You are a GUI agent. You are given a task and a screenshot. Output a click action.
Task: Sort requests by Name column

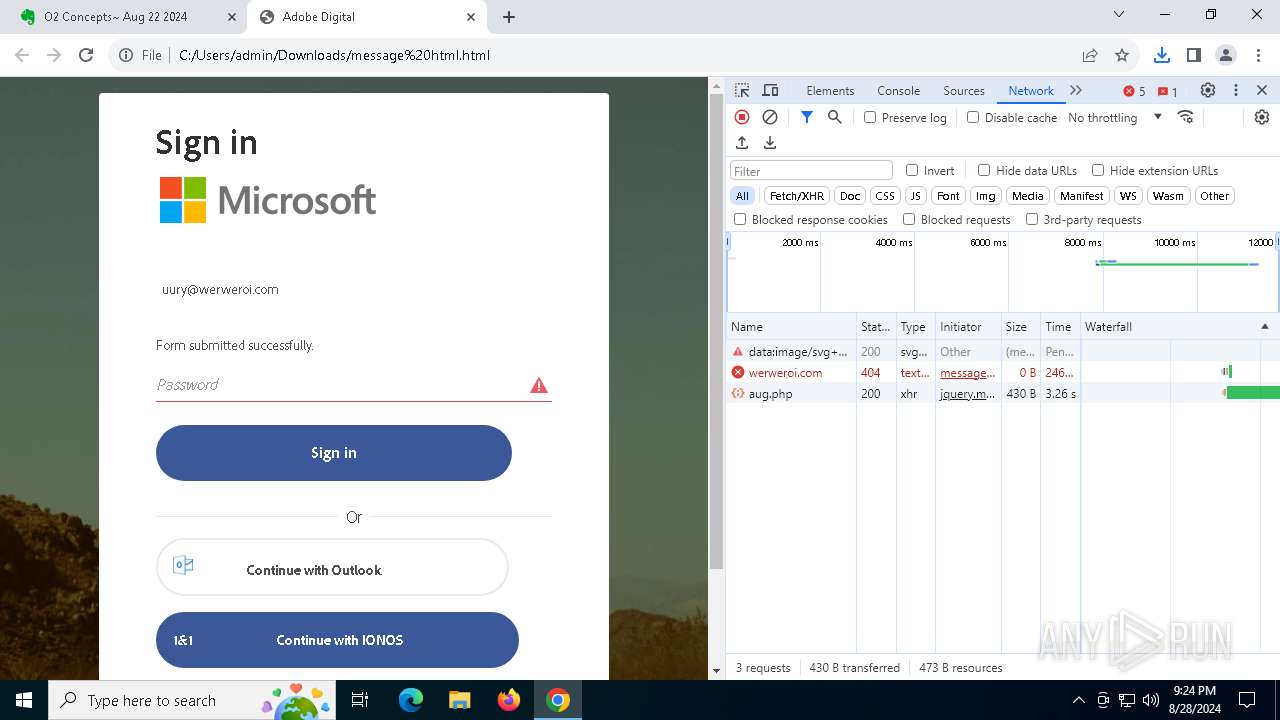(x=791, y=327)
